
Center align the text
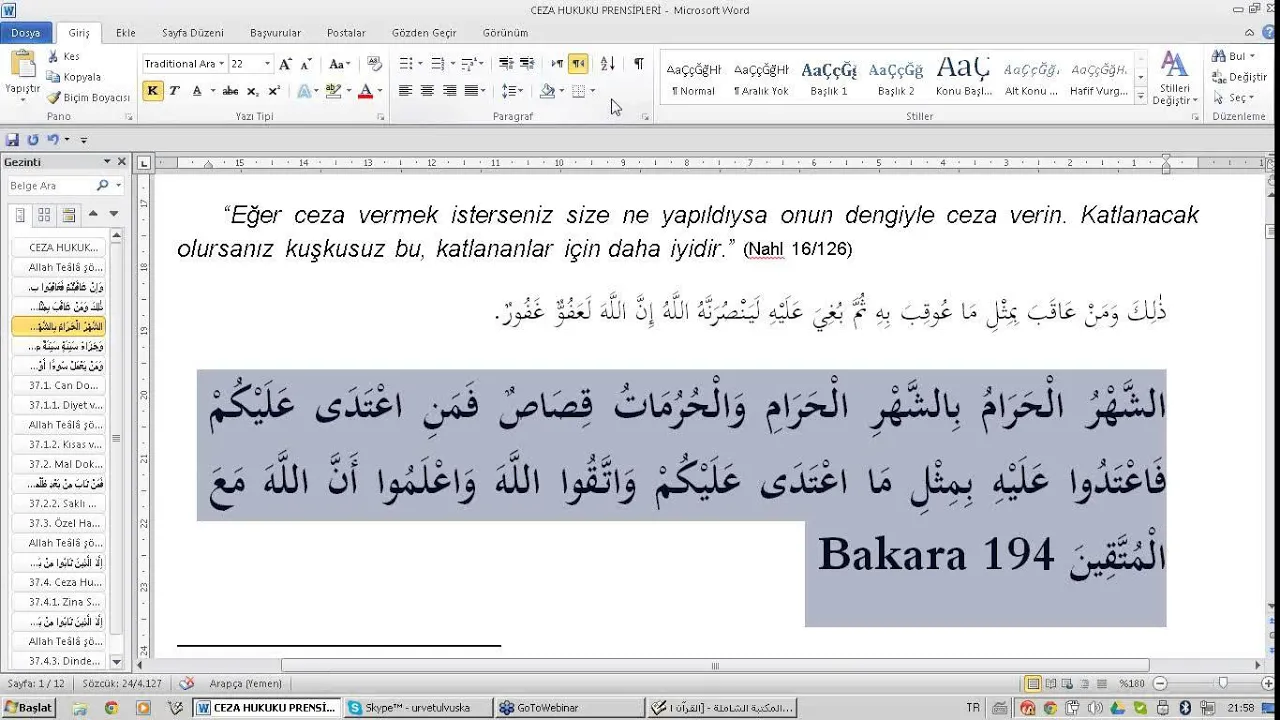[x=427, y=91]
